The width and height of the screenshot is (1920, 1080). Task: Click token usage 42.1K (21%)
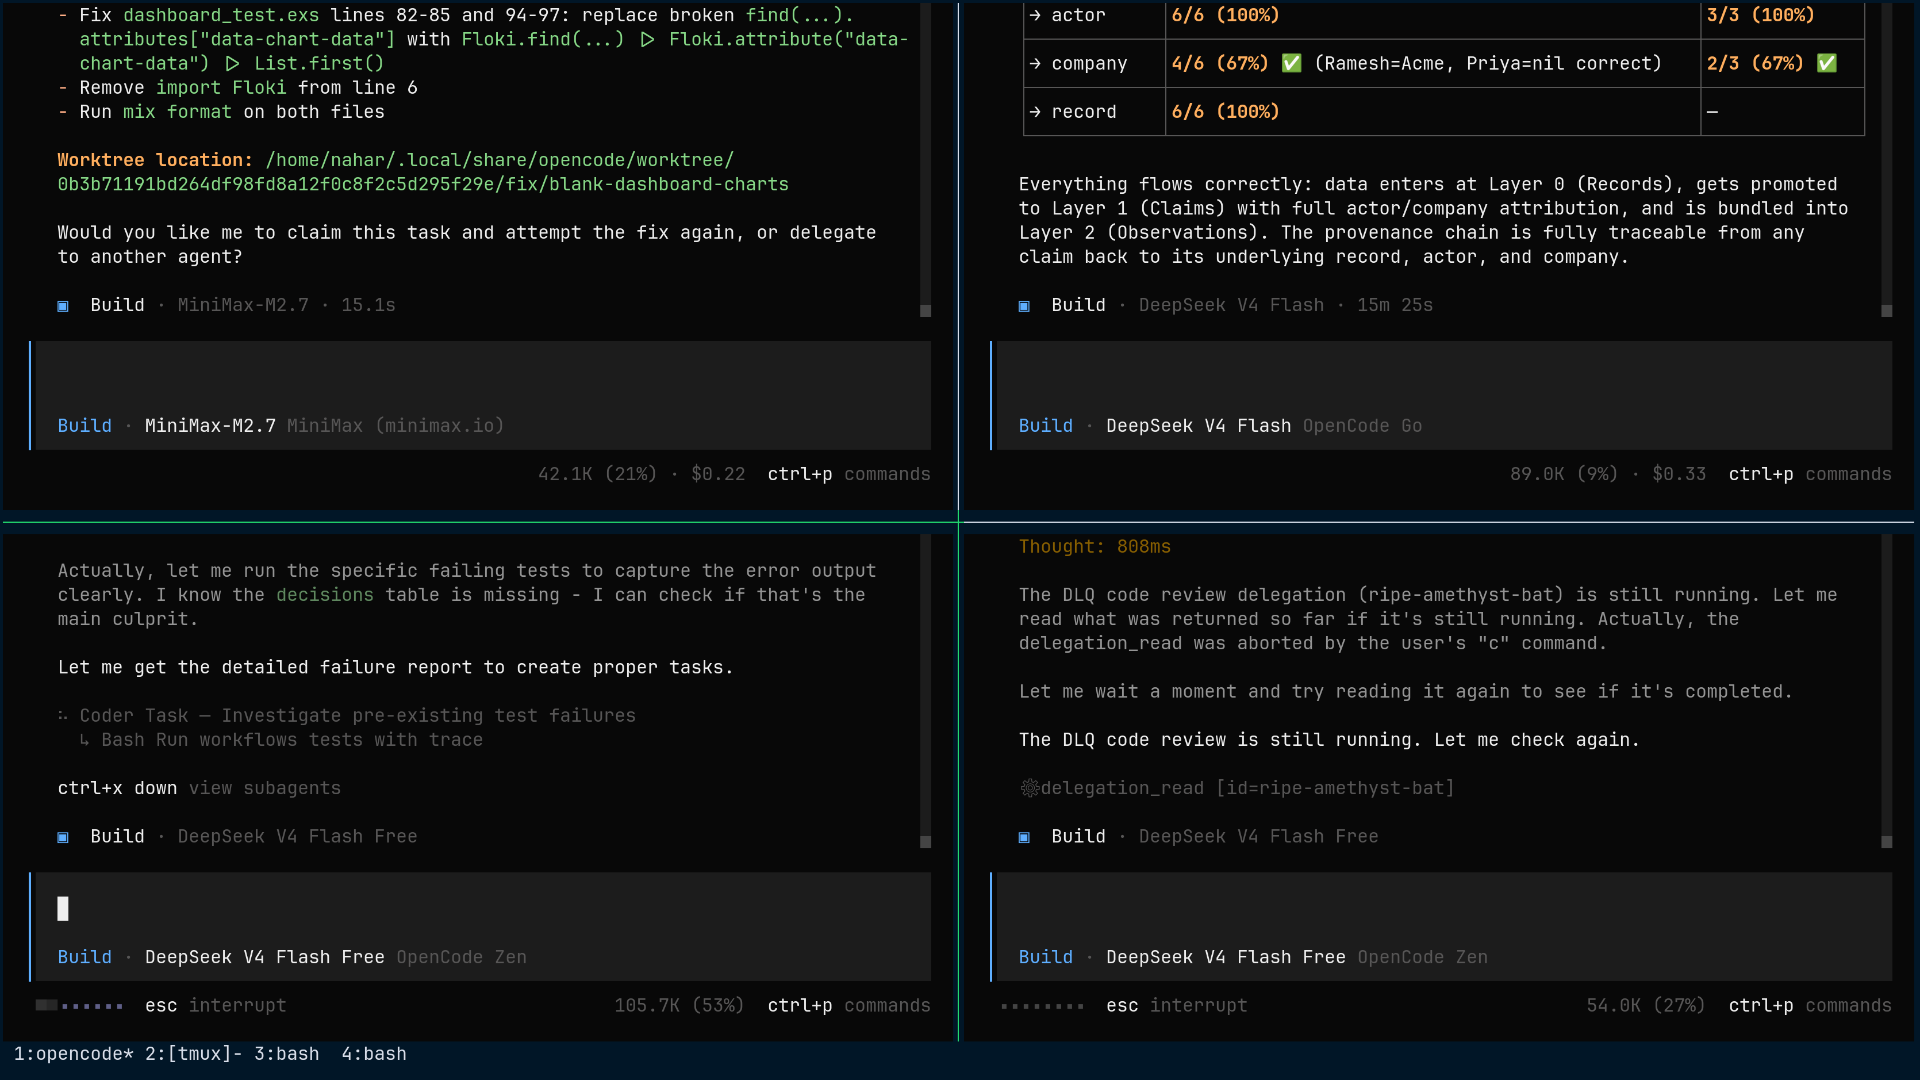(x=597, y=474)
